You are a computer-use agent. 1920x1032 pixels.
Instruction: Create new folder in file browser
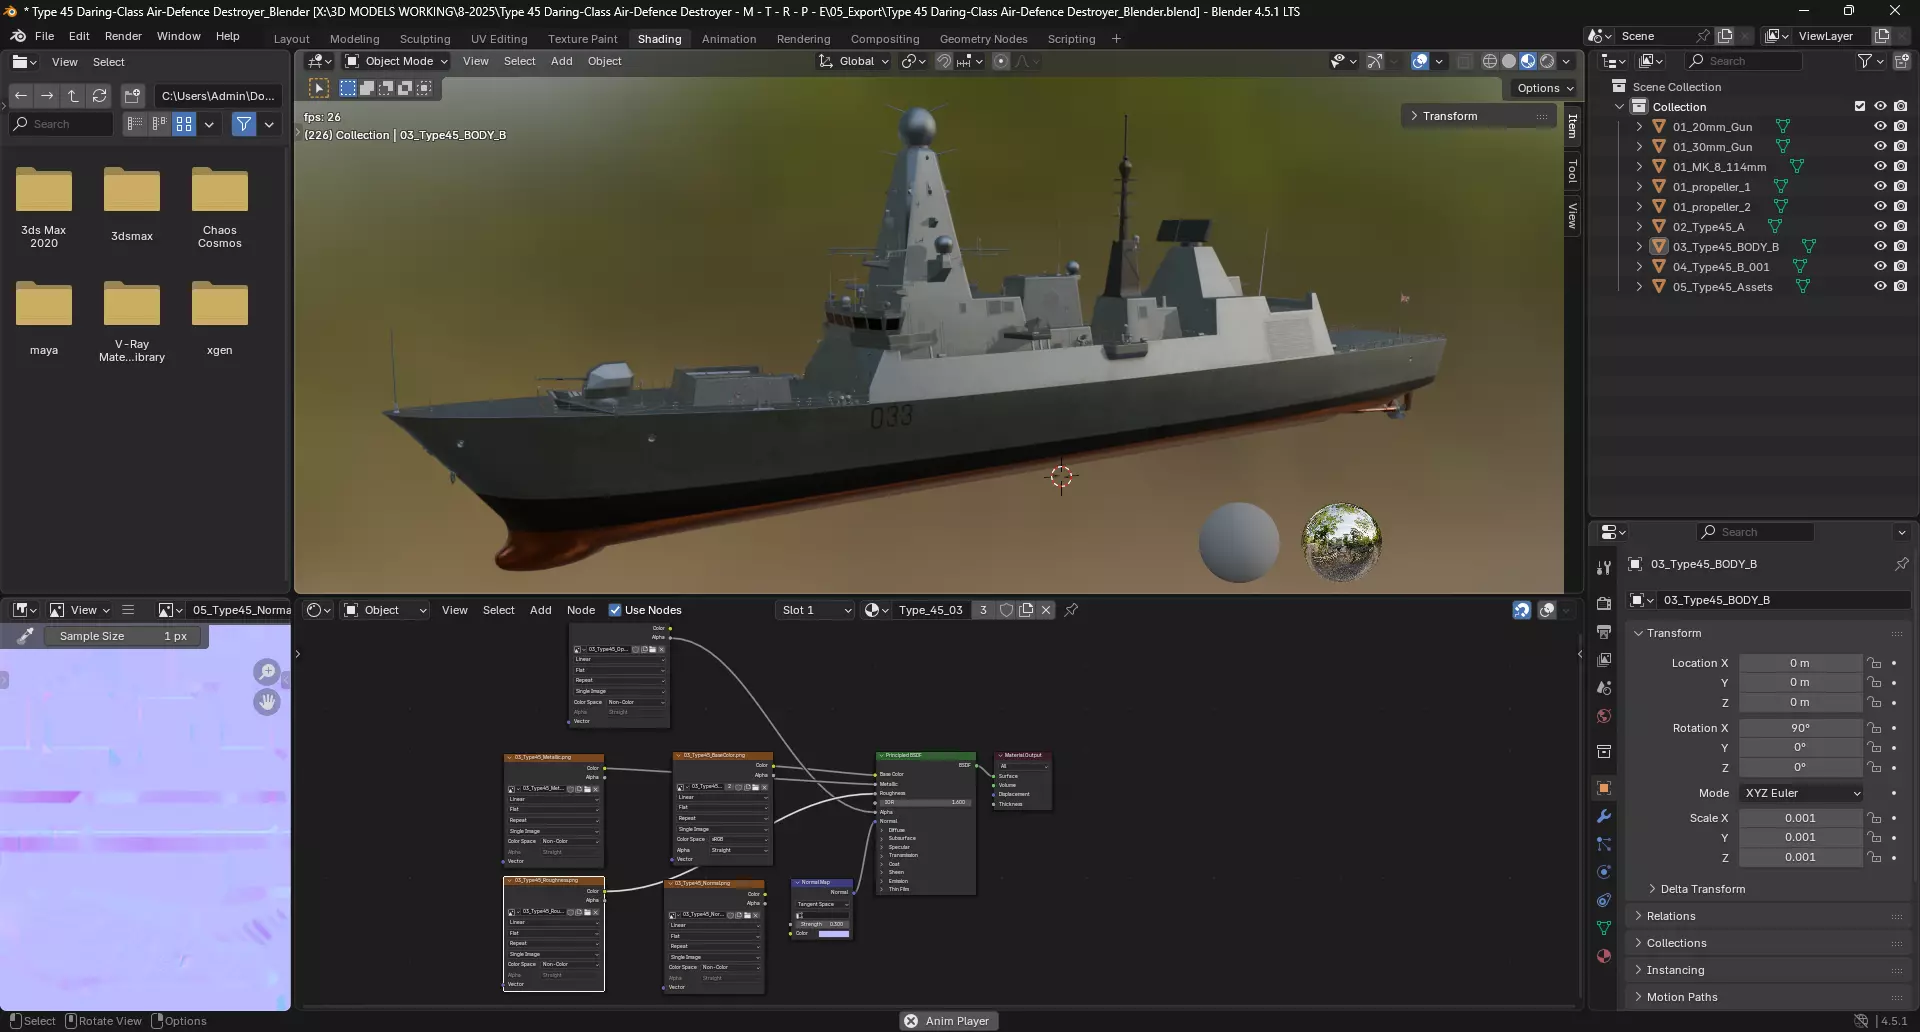pyautogui.click(x=132, y=96)
